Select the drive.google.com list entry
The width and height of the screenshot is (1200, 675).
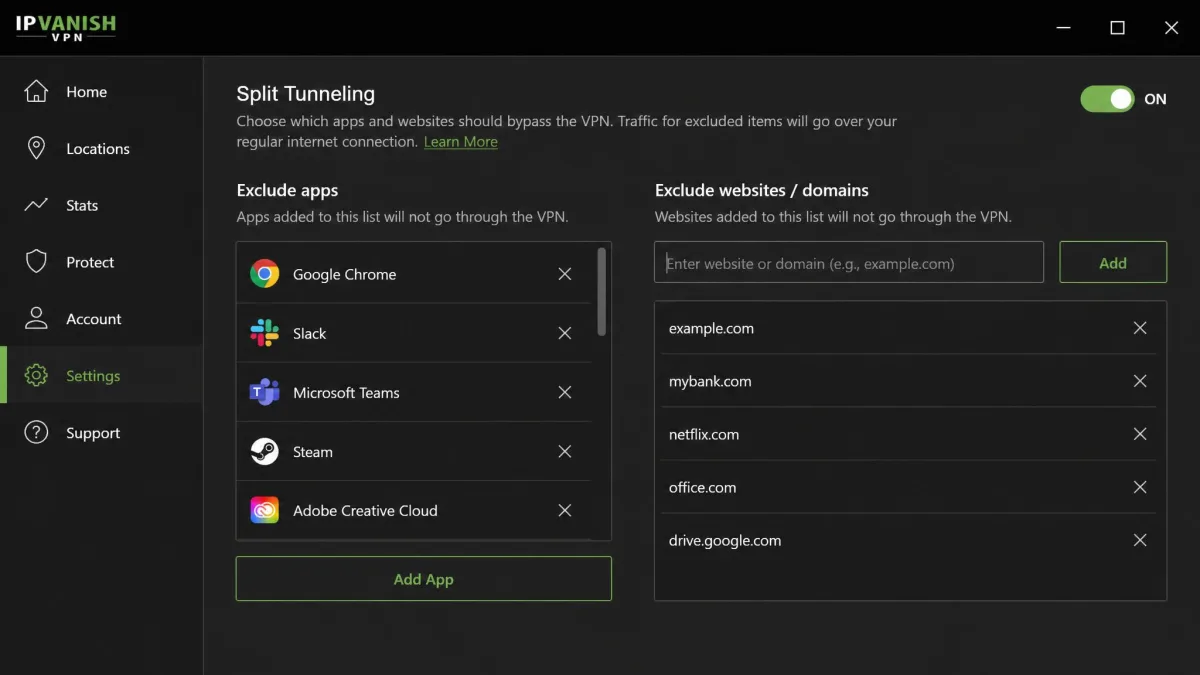[910, 540]
